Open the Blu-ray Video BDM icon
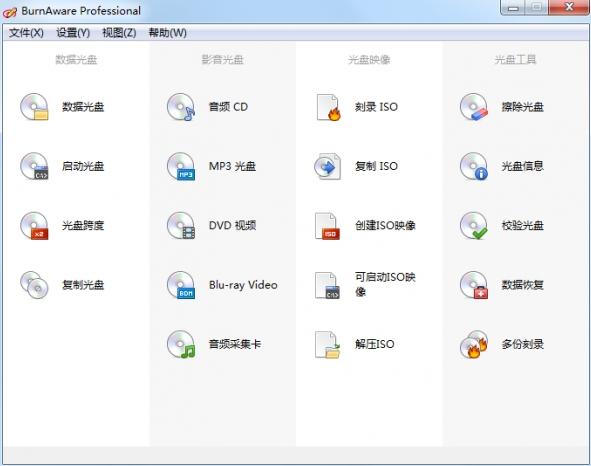Screen dimensions: 591x466 pos(181,285)
